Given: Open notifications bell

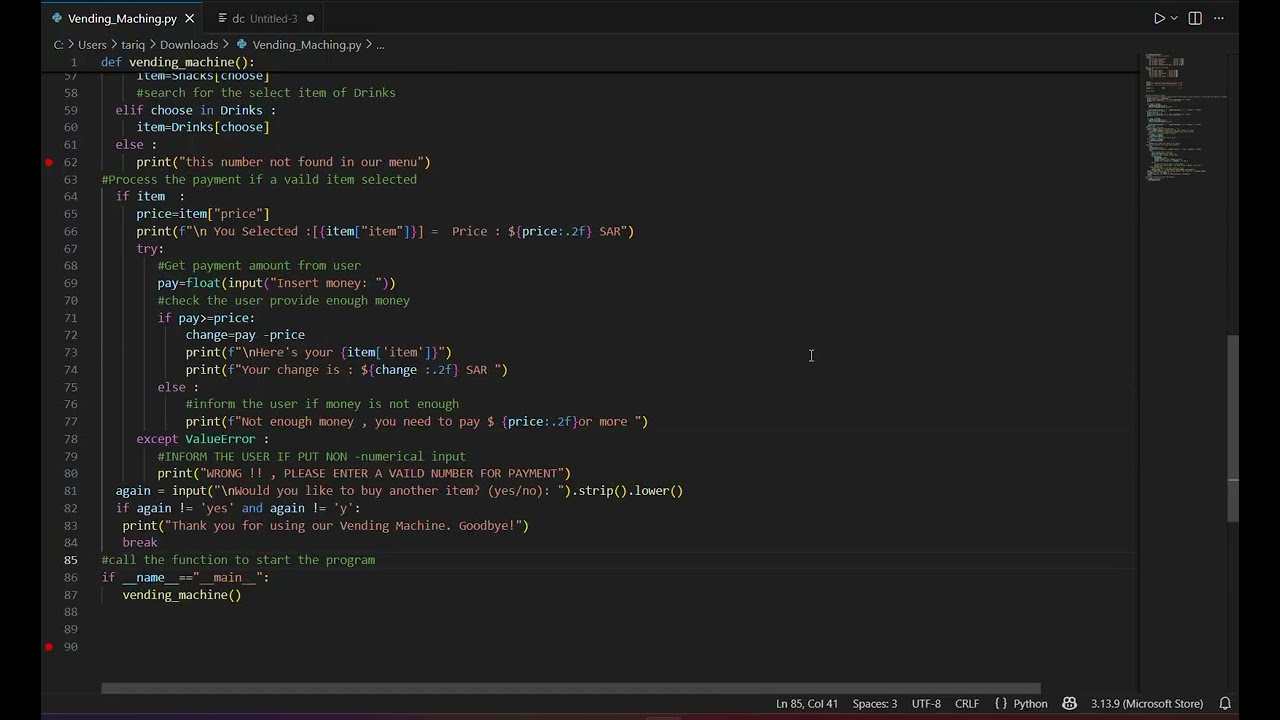Looking at the screenshot, I should (1224, 704).
